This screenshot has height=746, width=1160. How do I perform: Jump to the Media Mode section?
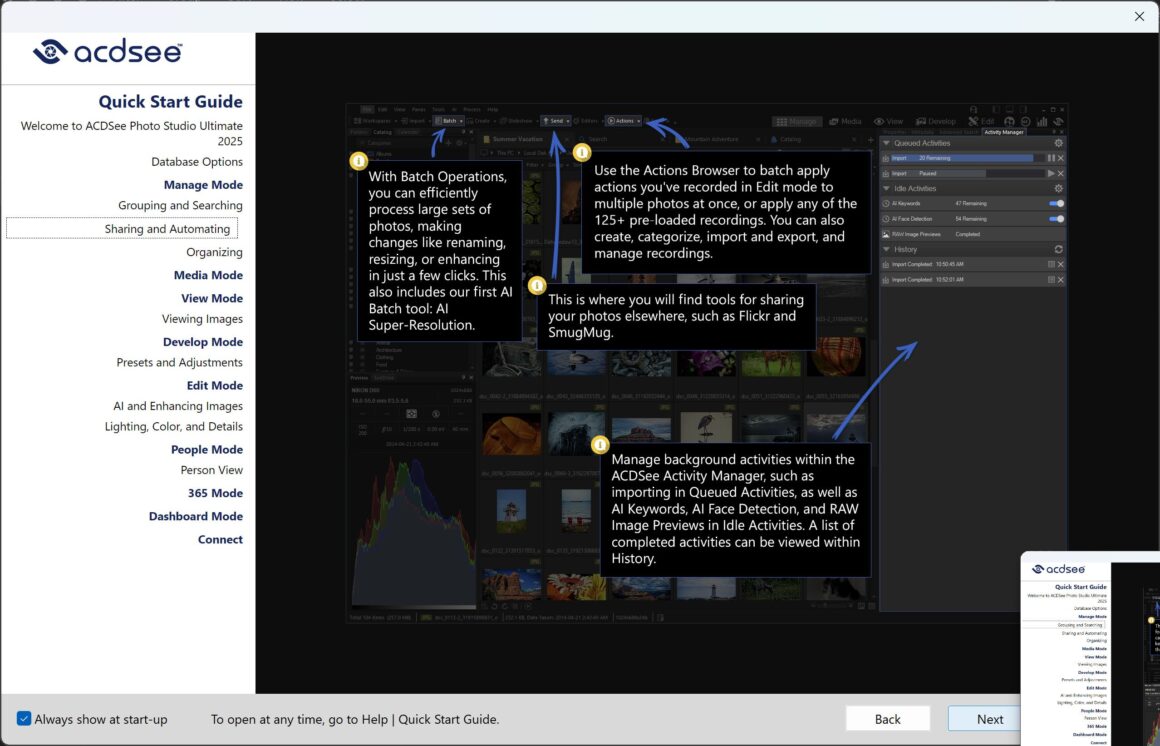pos(208,275)
